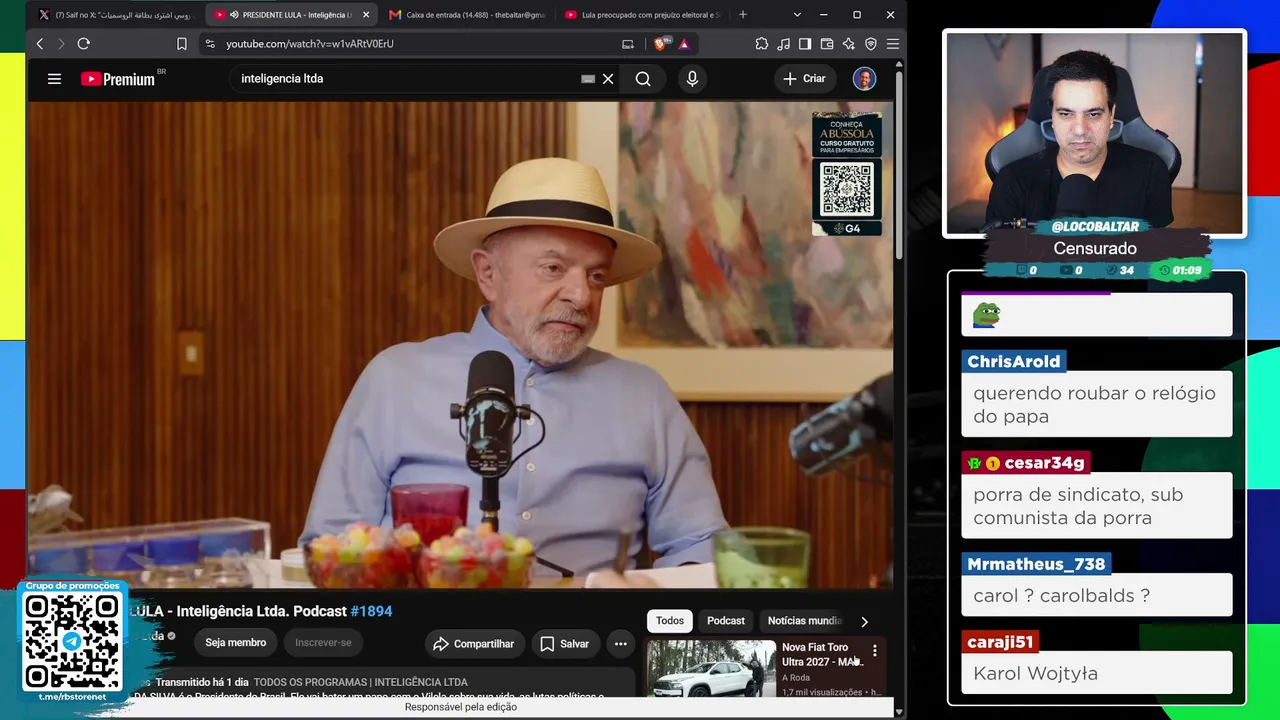Toggle the browser sidebar panel
Image resolution: width=1280 pixels, height=720 pixels.
pyautogui.click(x=805, y=44)
